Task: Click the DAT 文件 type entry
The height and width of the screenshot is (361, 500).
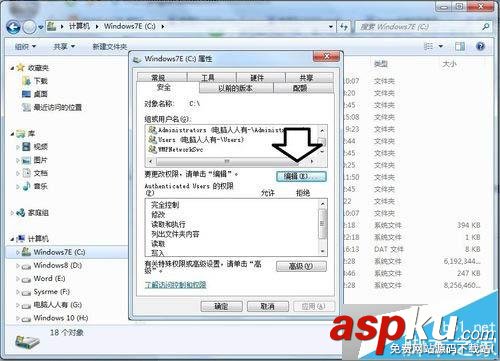Action: tap(389, 249)
